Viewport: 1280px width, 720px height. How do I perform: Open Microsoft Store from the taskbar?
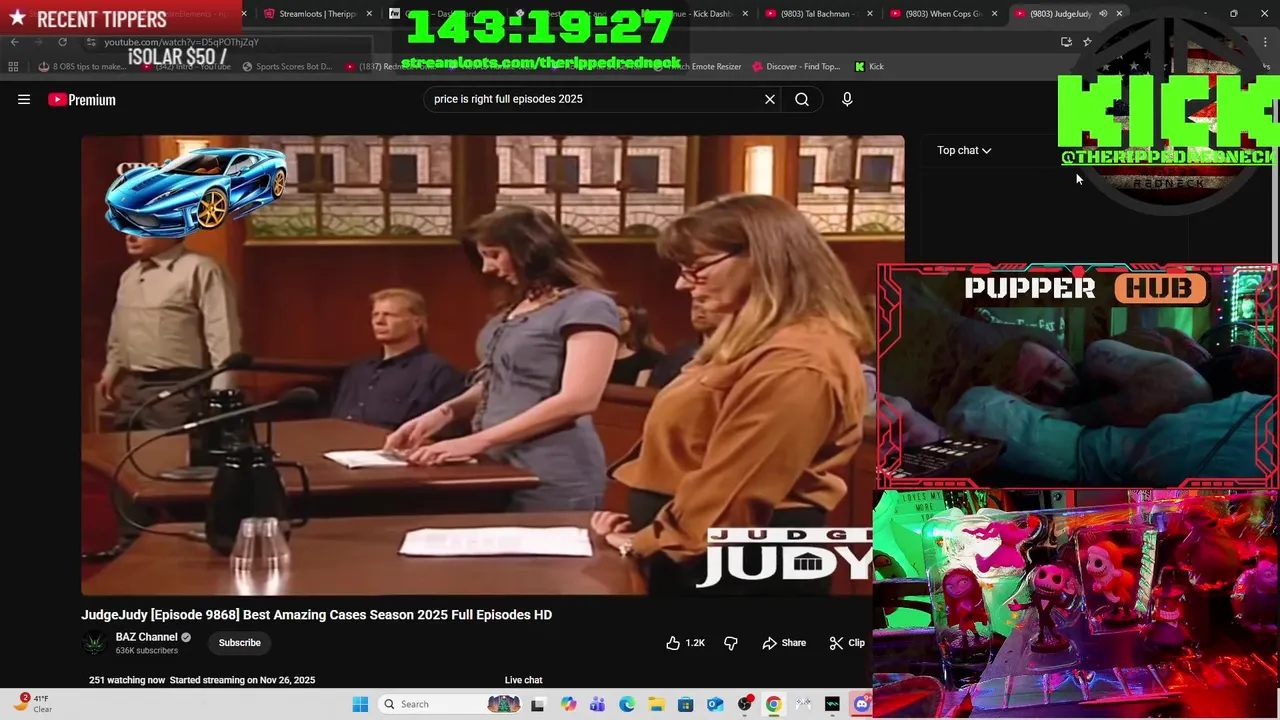coord(686,704)
